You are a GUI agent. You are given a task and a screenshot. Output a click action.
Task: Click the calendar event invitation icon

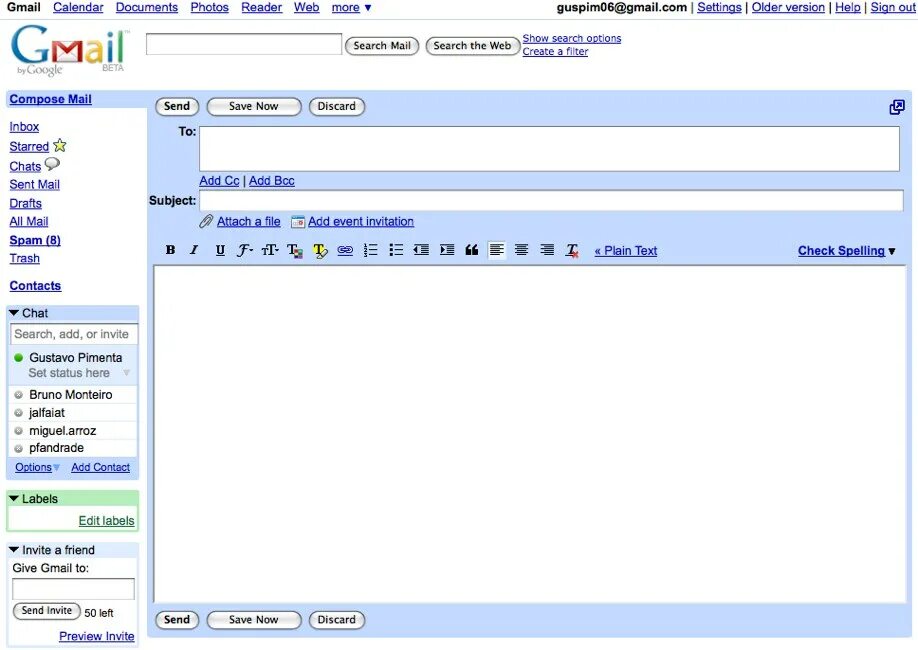tap(298, 222)
